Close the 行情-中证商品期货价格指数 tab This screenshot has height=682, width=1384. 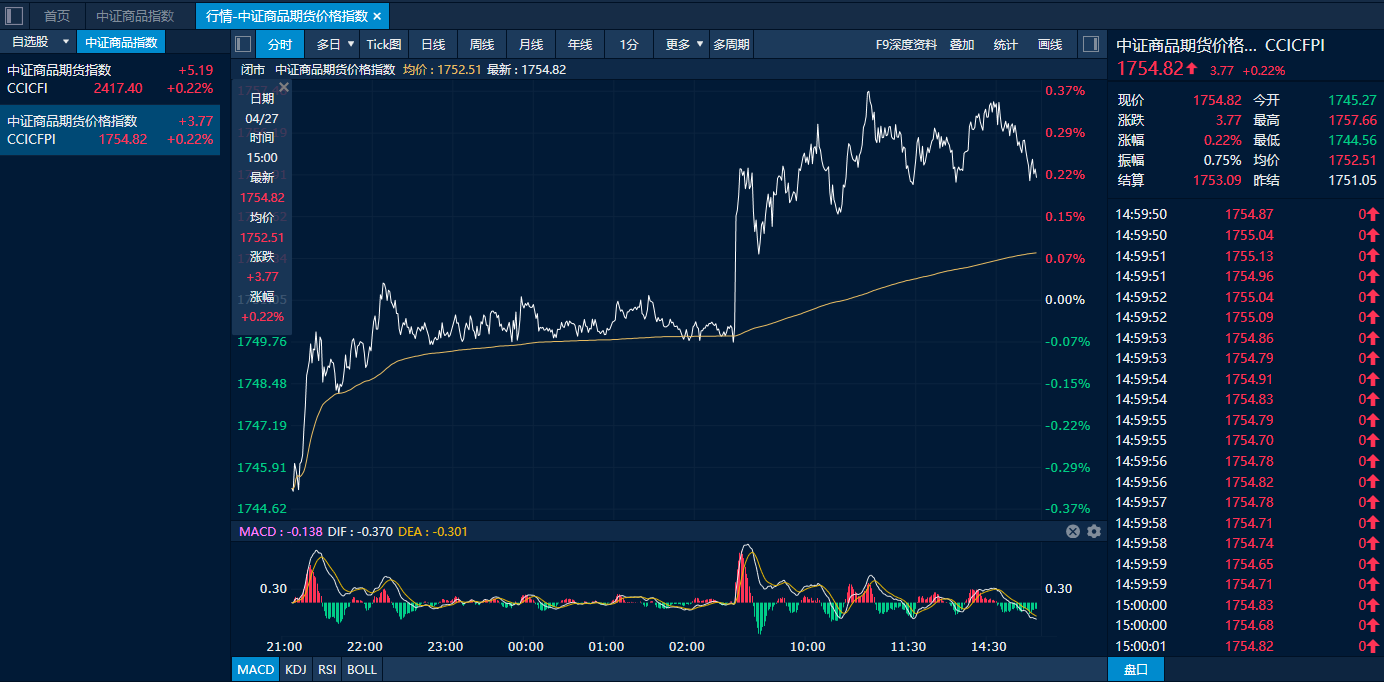coord(377,16)
